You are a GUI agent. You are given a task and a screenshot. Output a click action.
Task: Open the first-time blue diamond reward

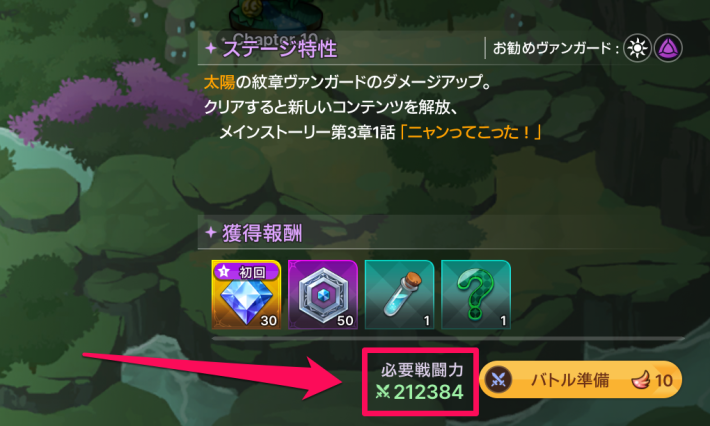coord(246,295)
